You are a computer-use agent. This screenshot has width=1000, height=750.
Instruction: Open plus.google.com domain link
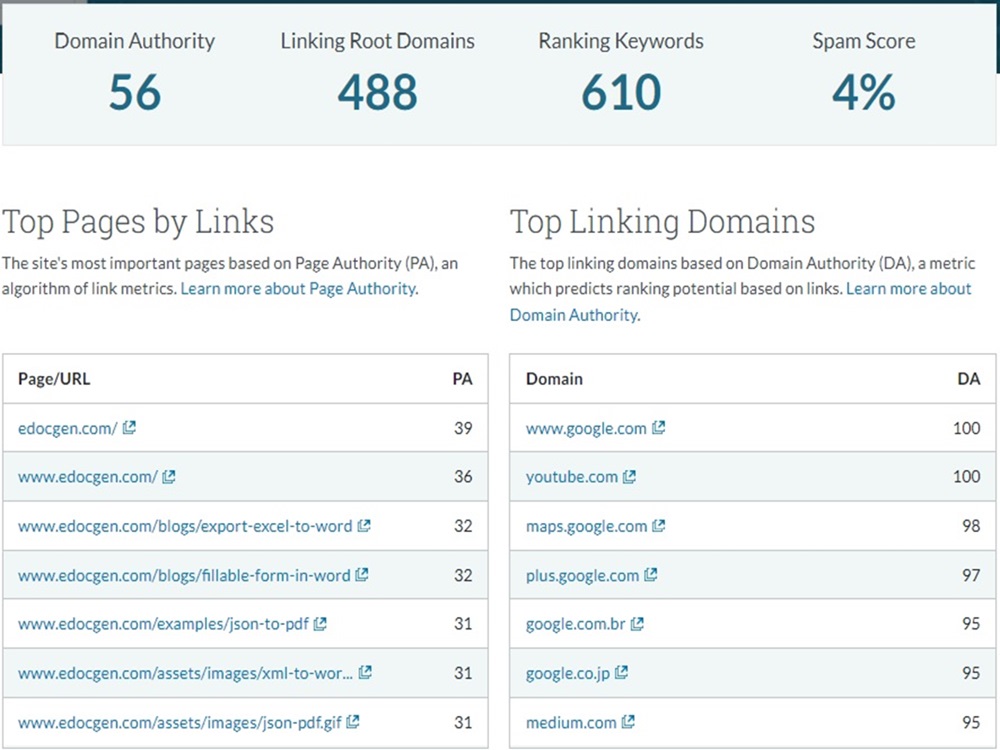[x=582, y=575]
